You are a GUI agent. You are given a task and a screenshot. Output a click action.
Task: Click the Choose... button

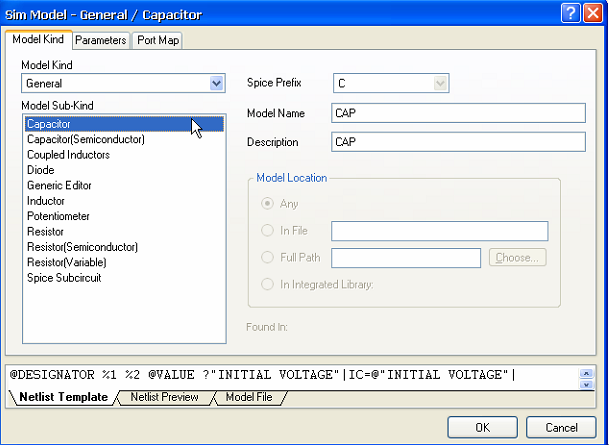(517, 257)
